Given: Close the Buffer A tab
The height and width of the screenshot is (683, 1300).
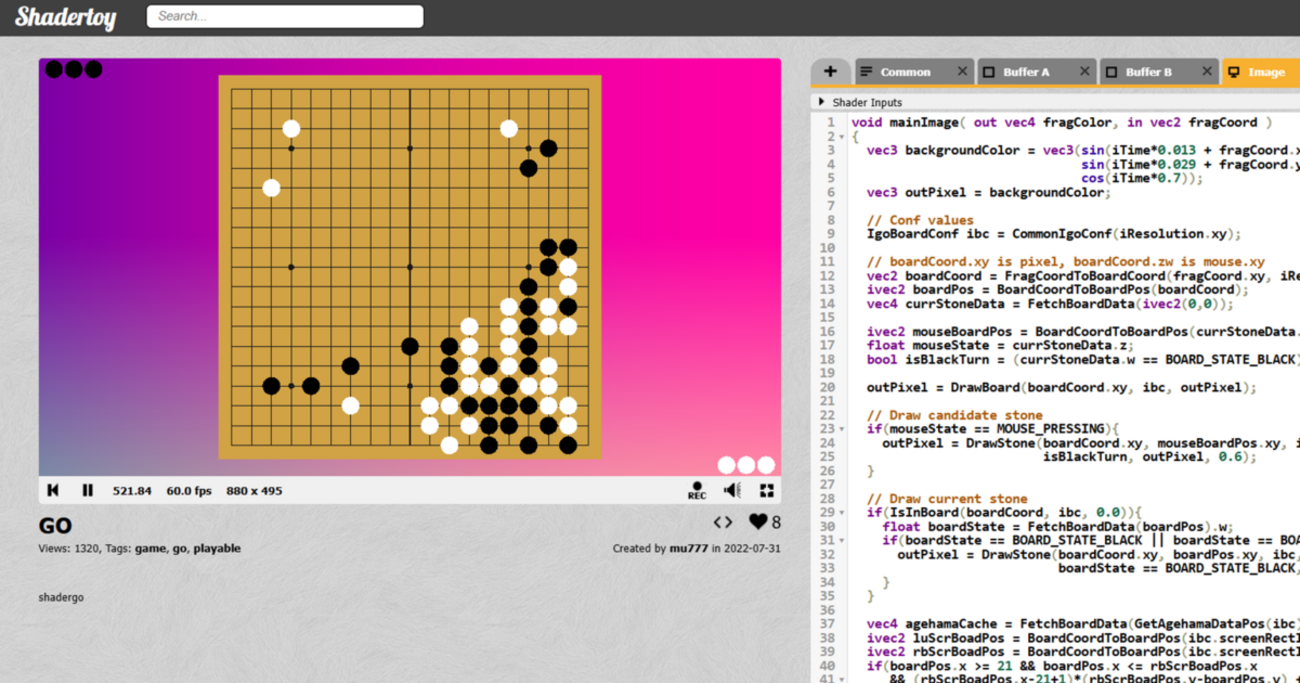Looking at the screenshot, I should [x=1085, y=72].
